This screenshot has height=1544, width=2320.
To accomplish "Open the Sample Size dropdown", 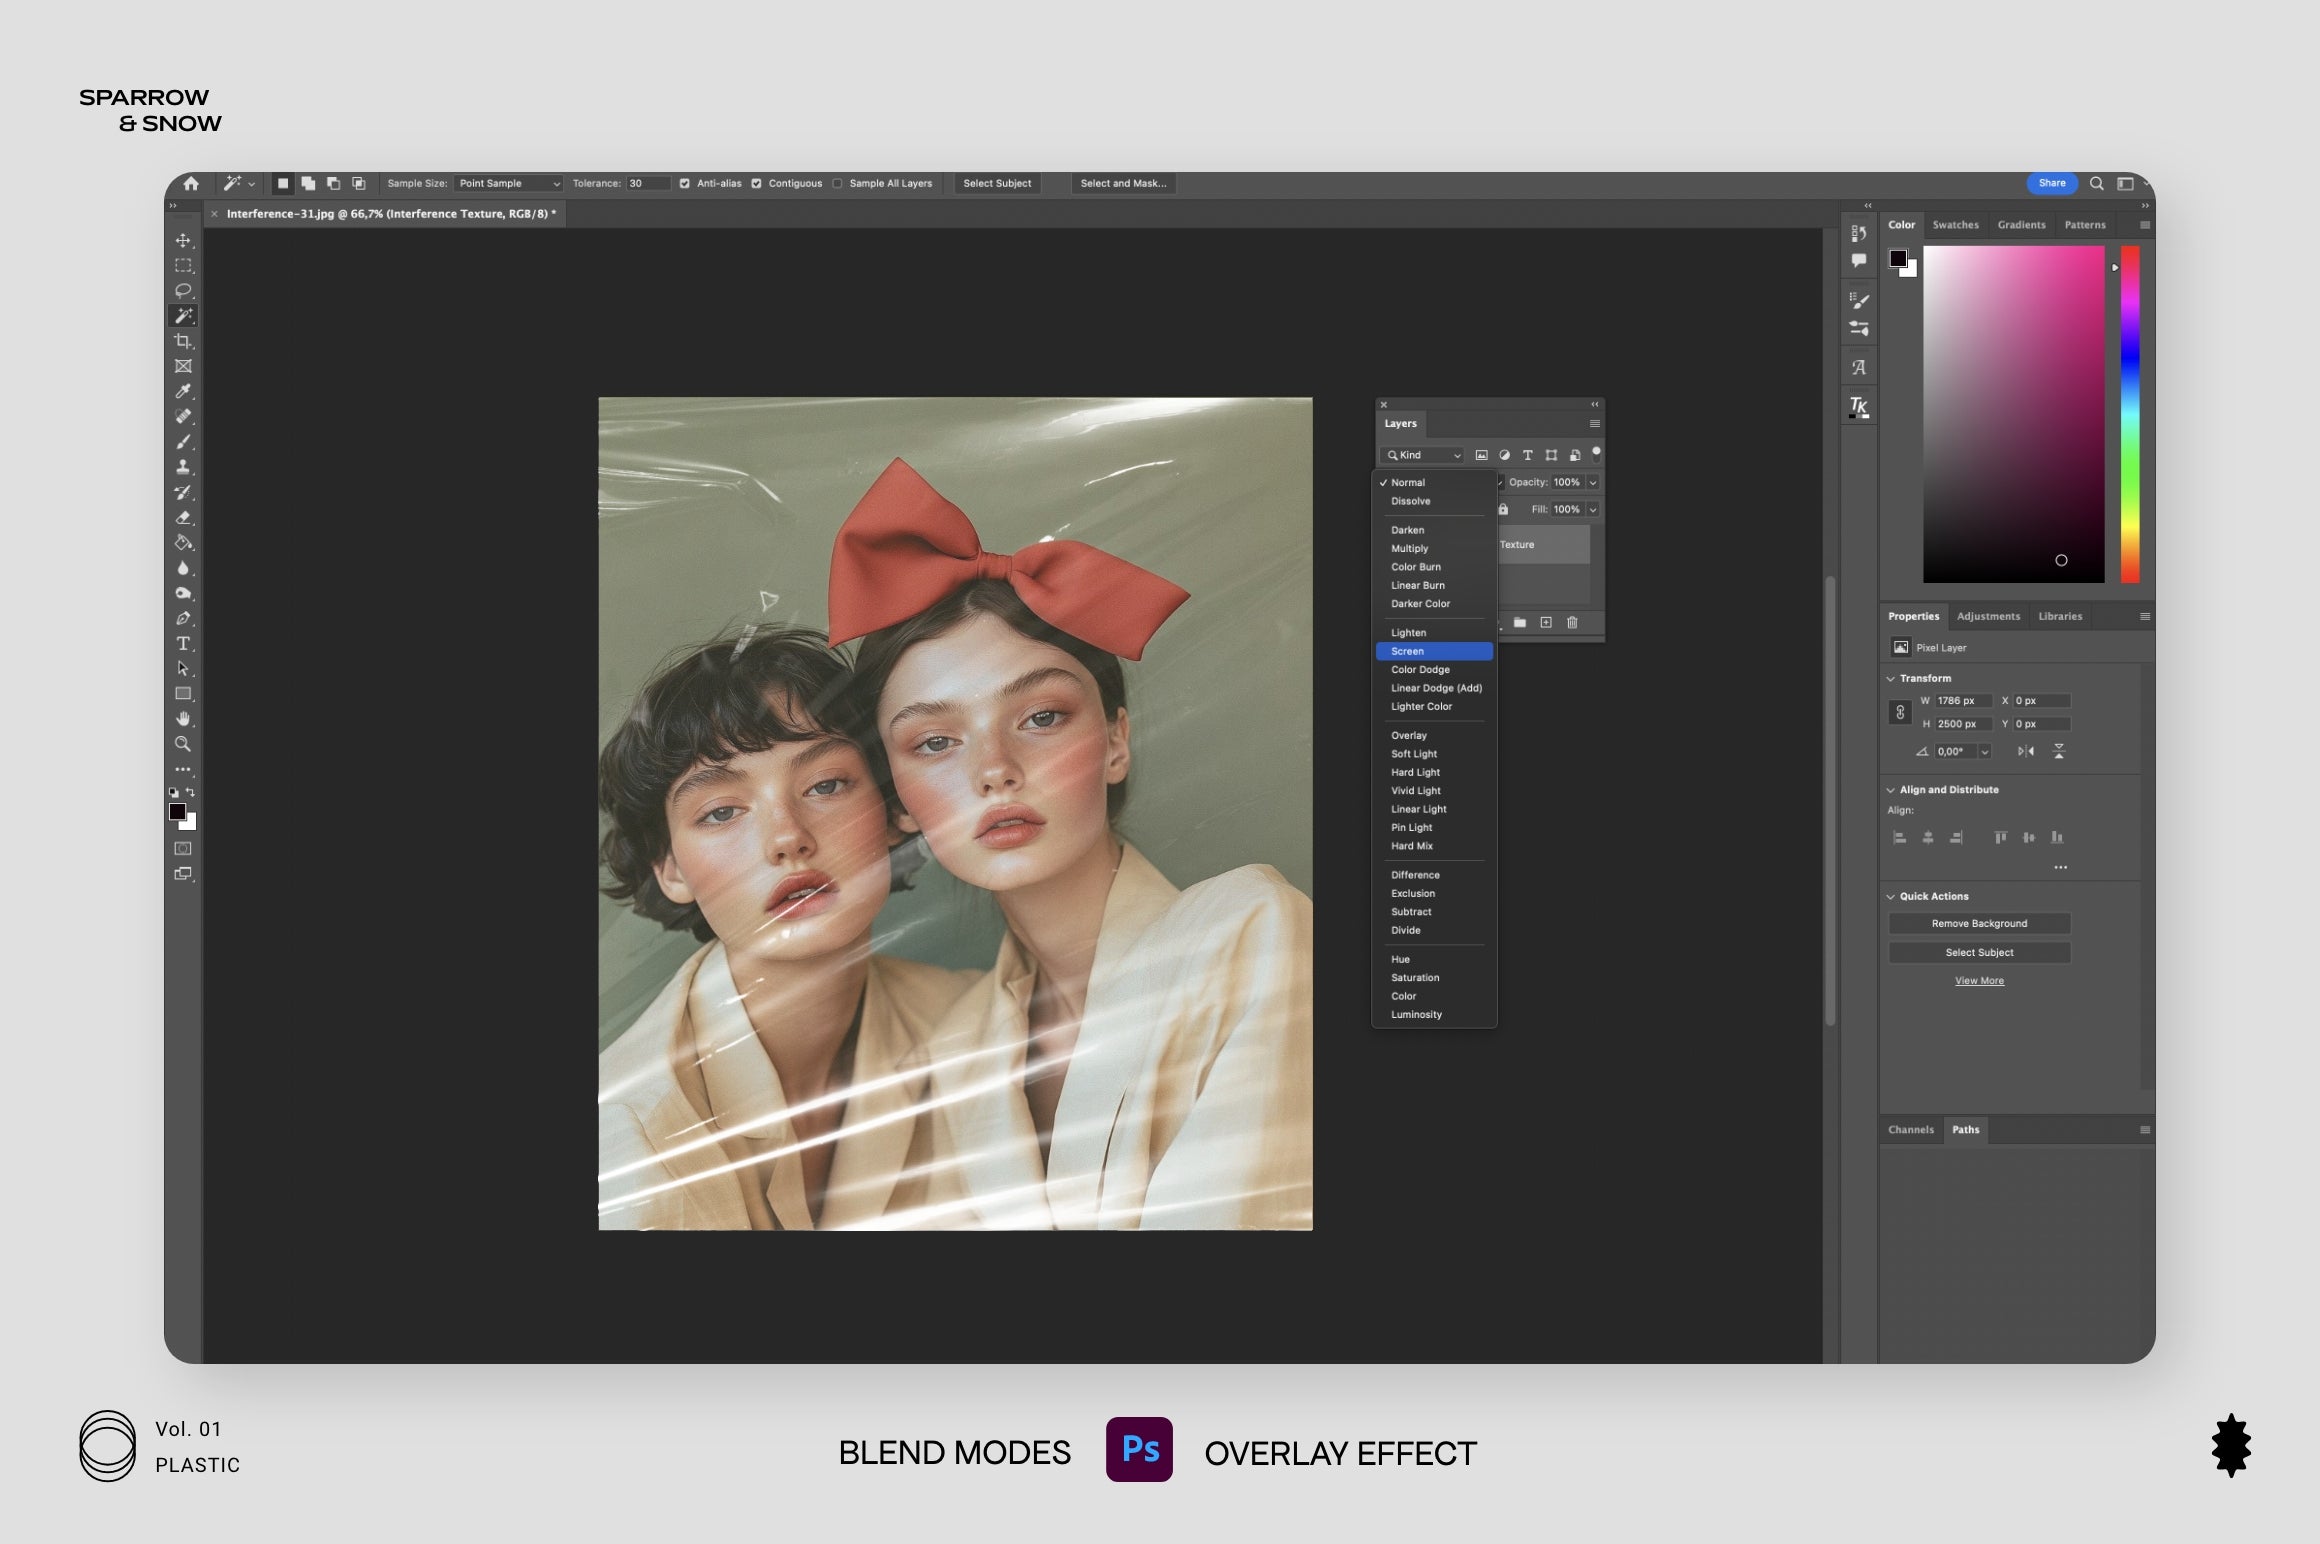I will click(x=509, y=184).
